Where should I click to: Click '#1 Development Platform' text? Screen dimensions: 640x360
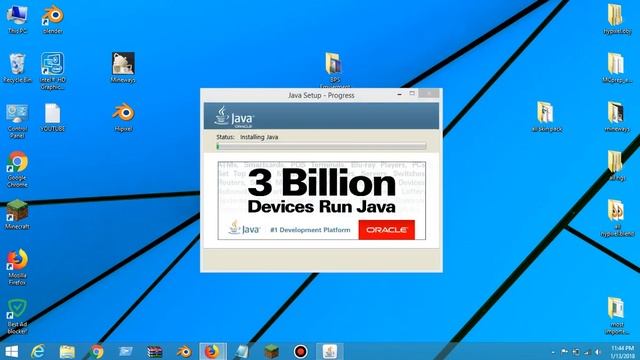click(310, 230)
